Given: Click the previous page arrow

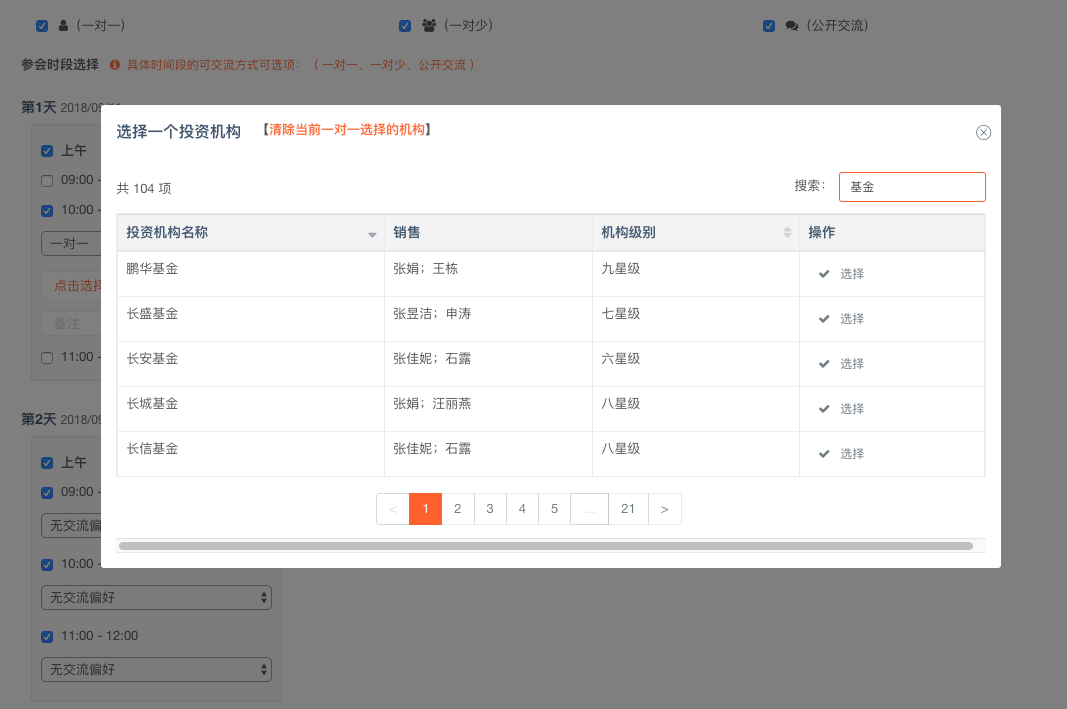Looking at the screenshot, I should coord(393,509).
